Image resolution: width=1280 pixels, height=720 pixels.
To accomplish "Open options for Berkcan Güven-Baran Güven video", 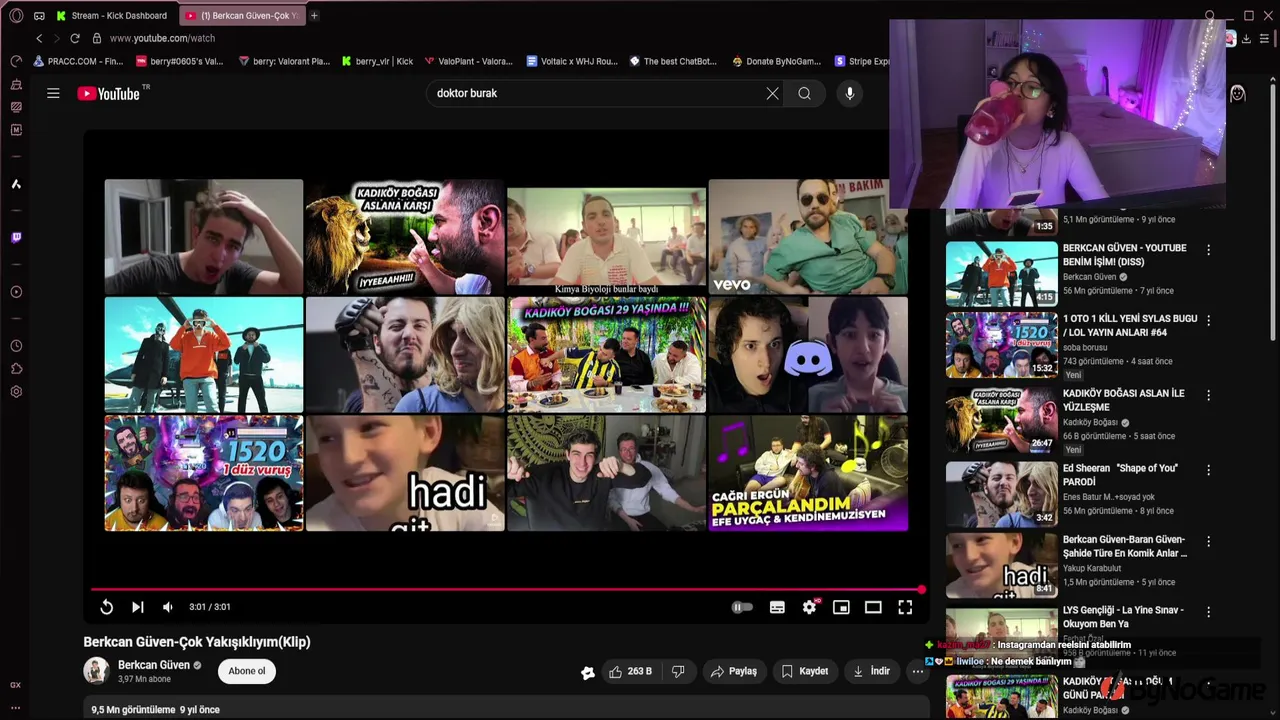I will coord(1208,542).
